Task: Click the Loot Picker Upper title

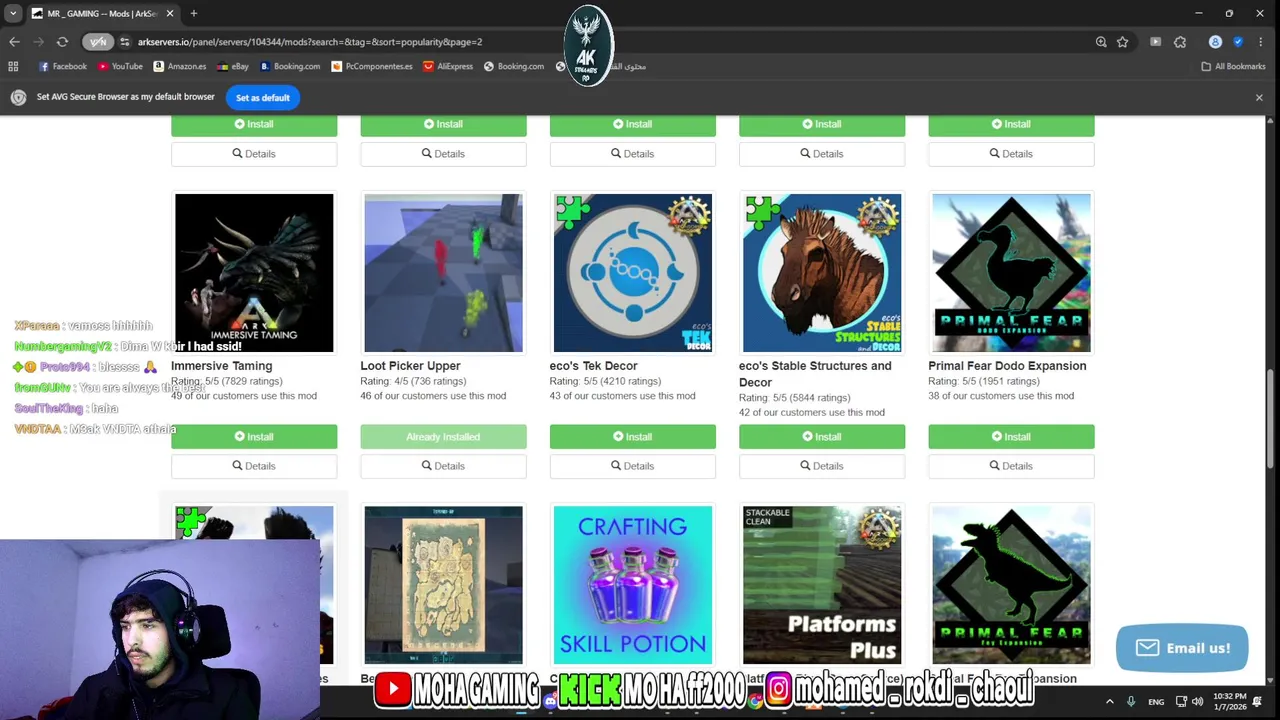Action: tap(410, 366)
